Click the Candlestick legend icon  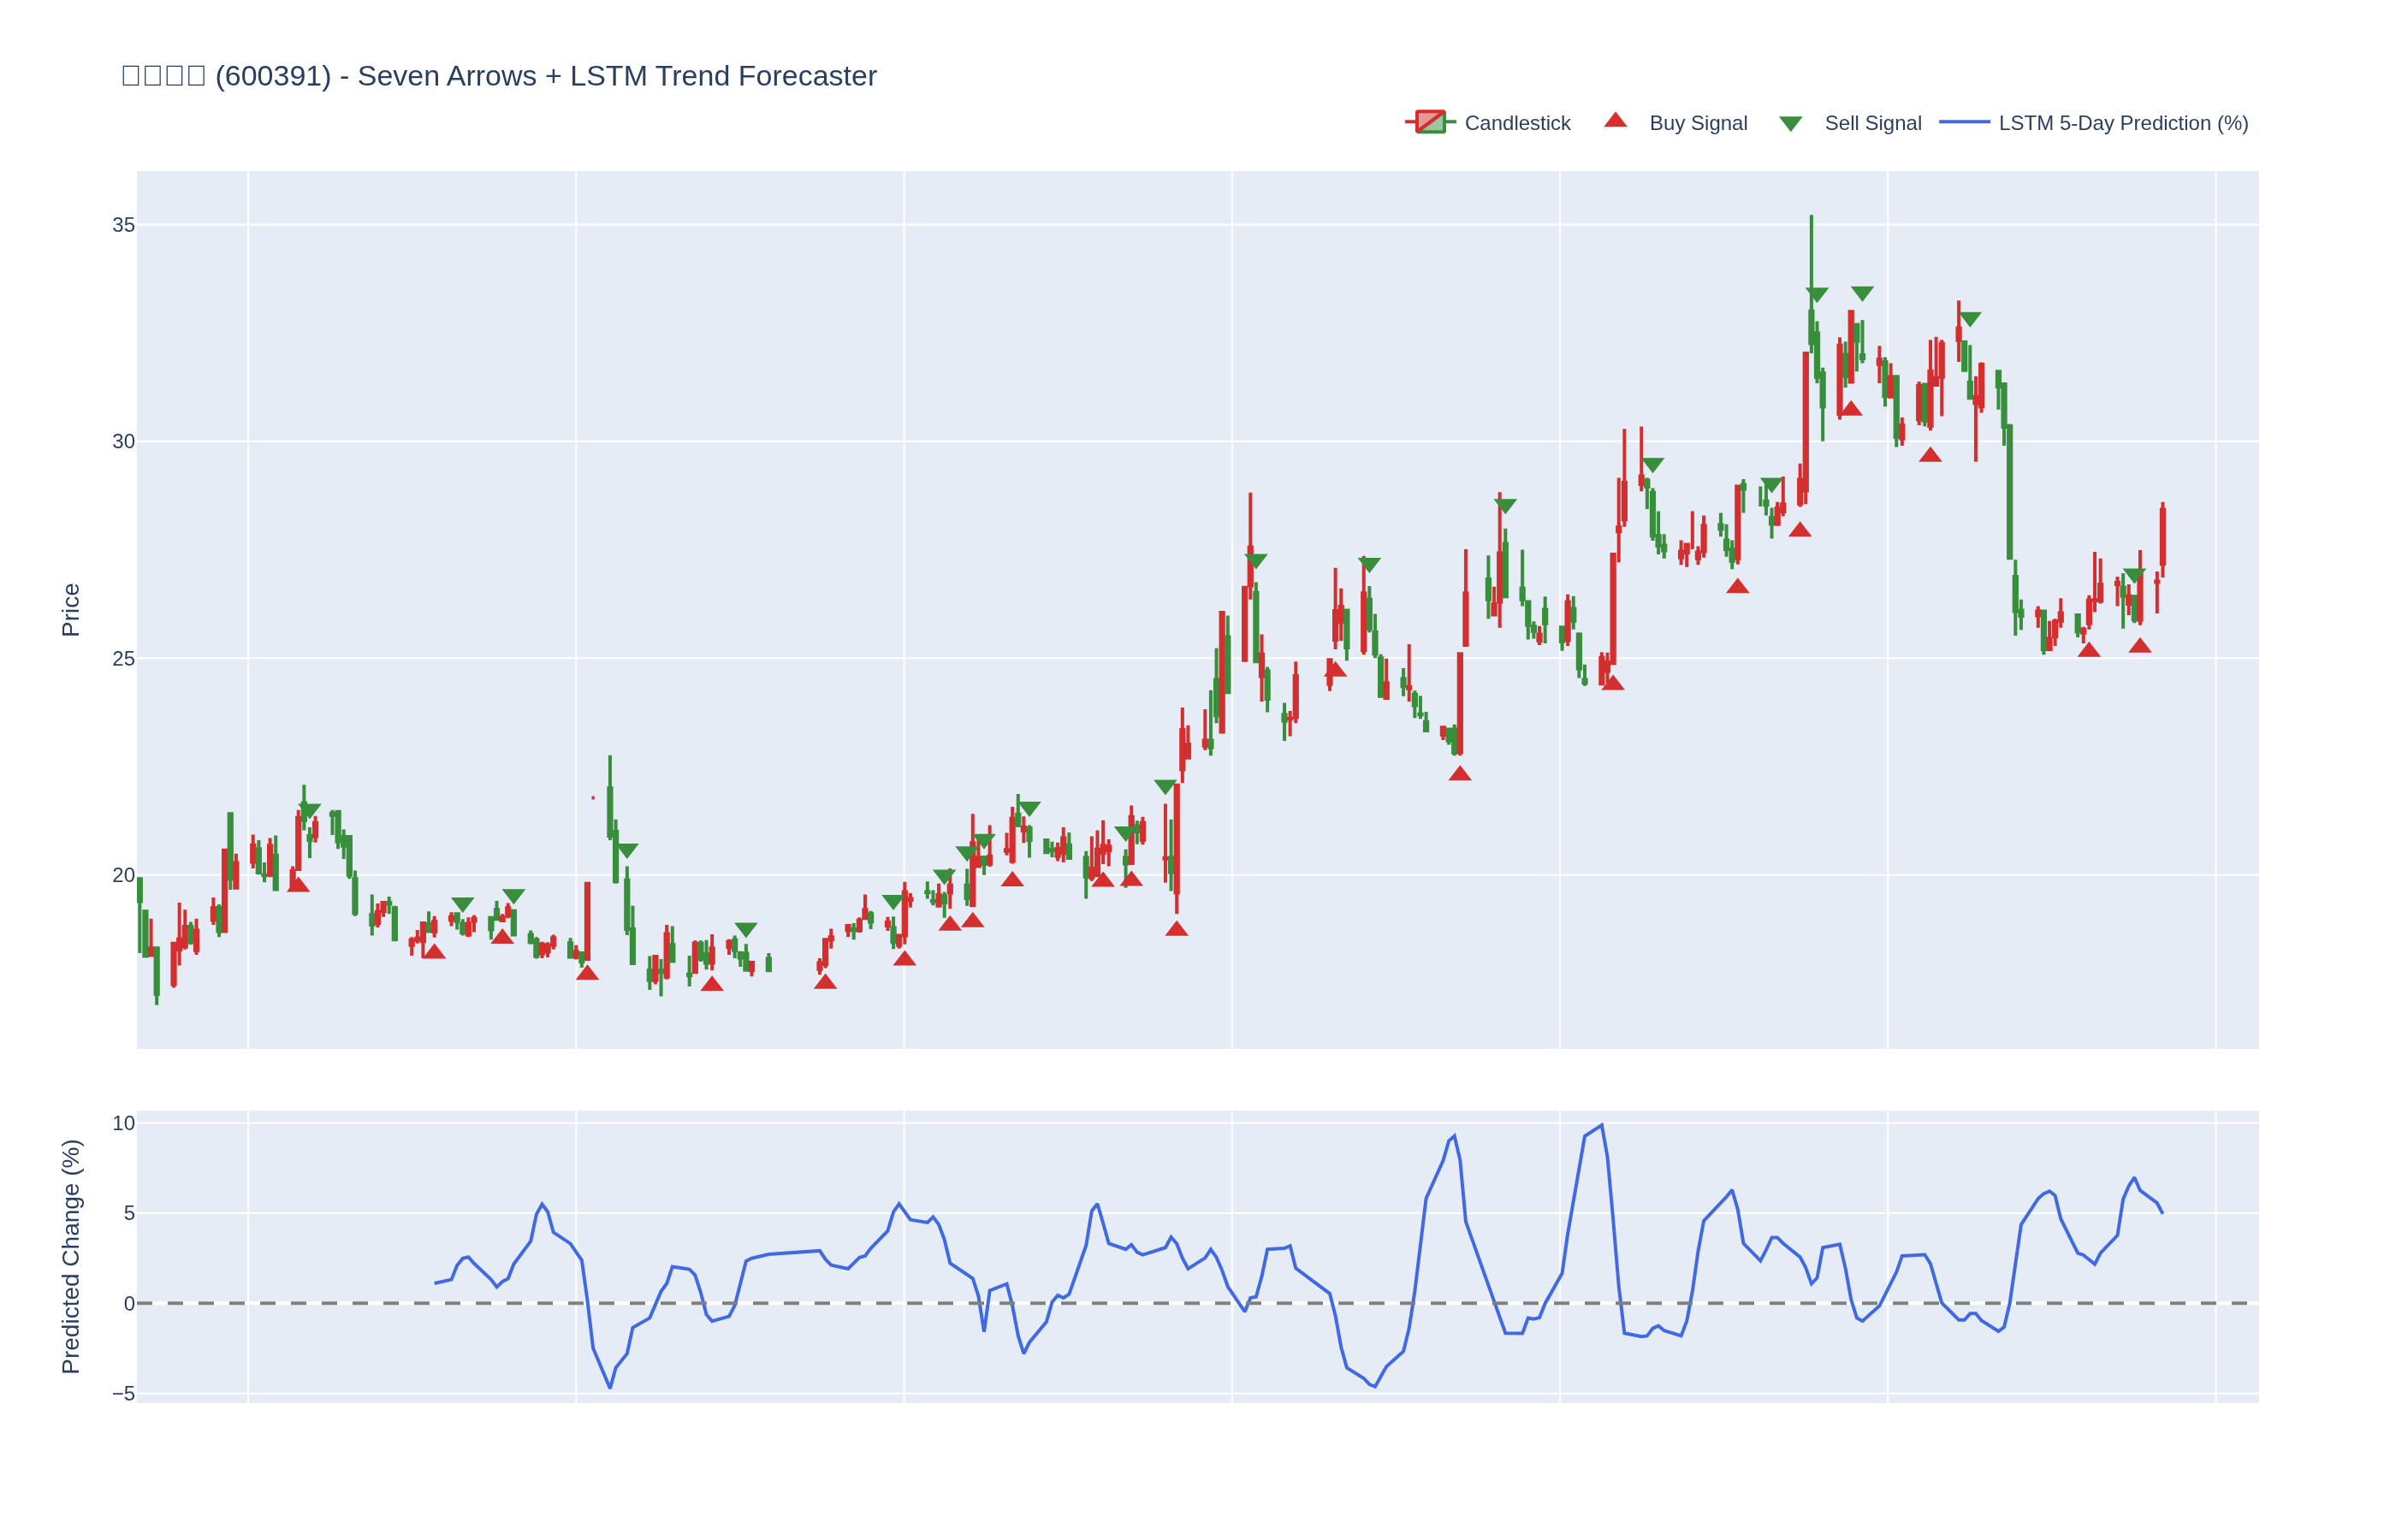pyautogui.click(x=1430, y=122)
